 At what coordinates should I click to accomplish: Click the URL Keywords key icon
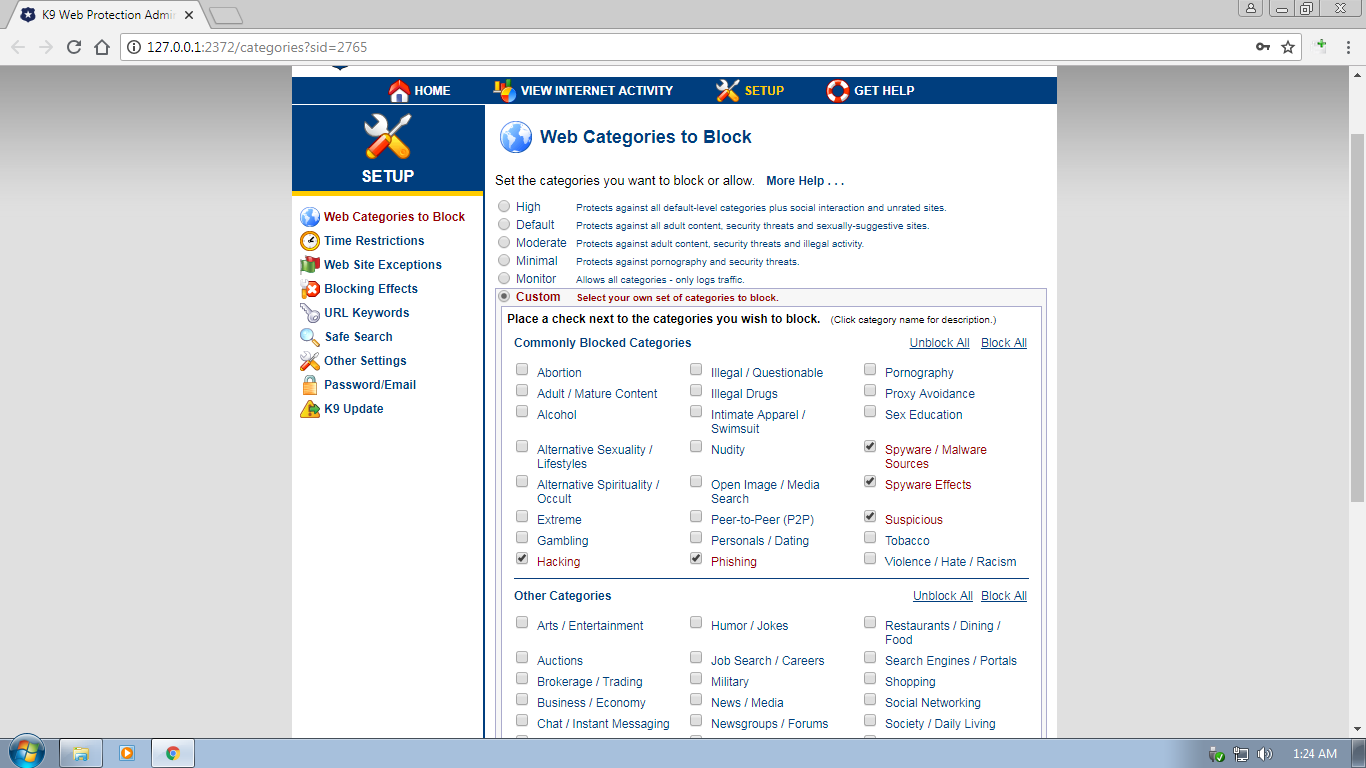[310, 313]
